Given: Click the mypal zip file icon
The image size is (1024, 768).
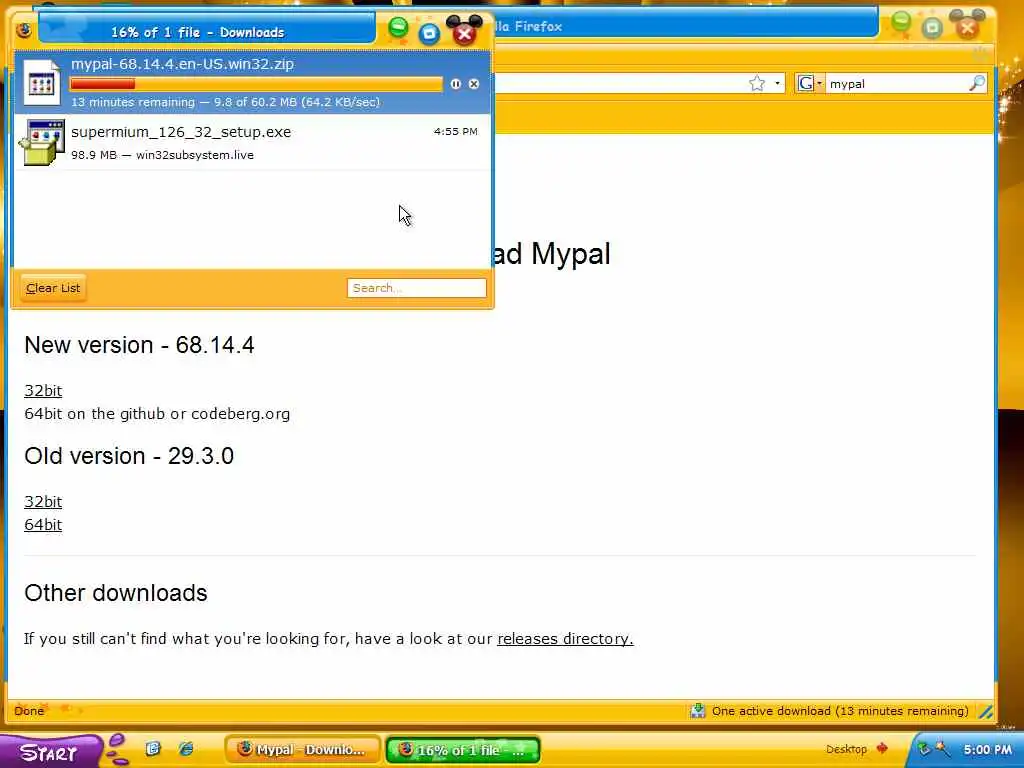Looking at the screenshot, I should point(42,82).
